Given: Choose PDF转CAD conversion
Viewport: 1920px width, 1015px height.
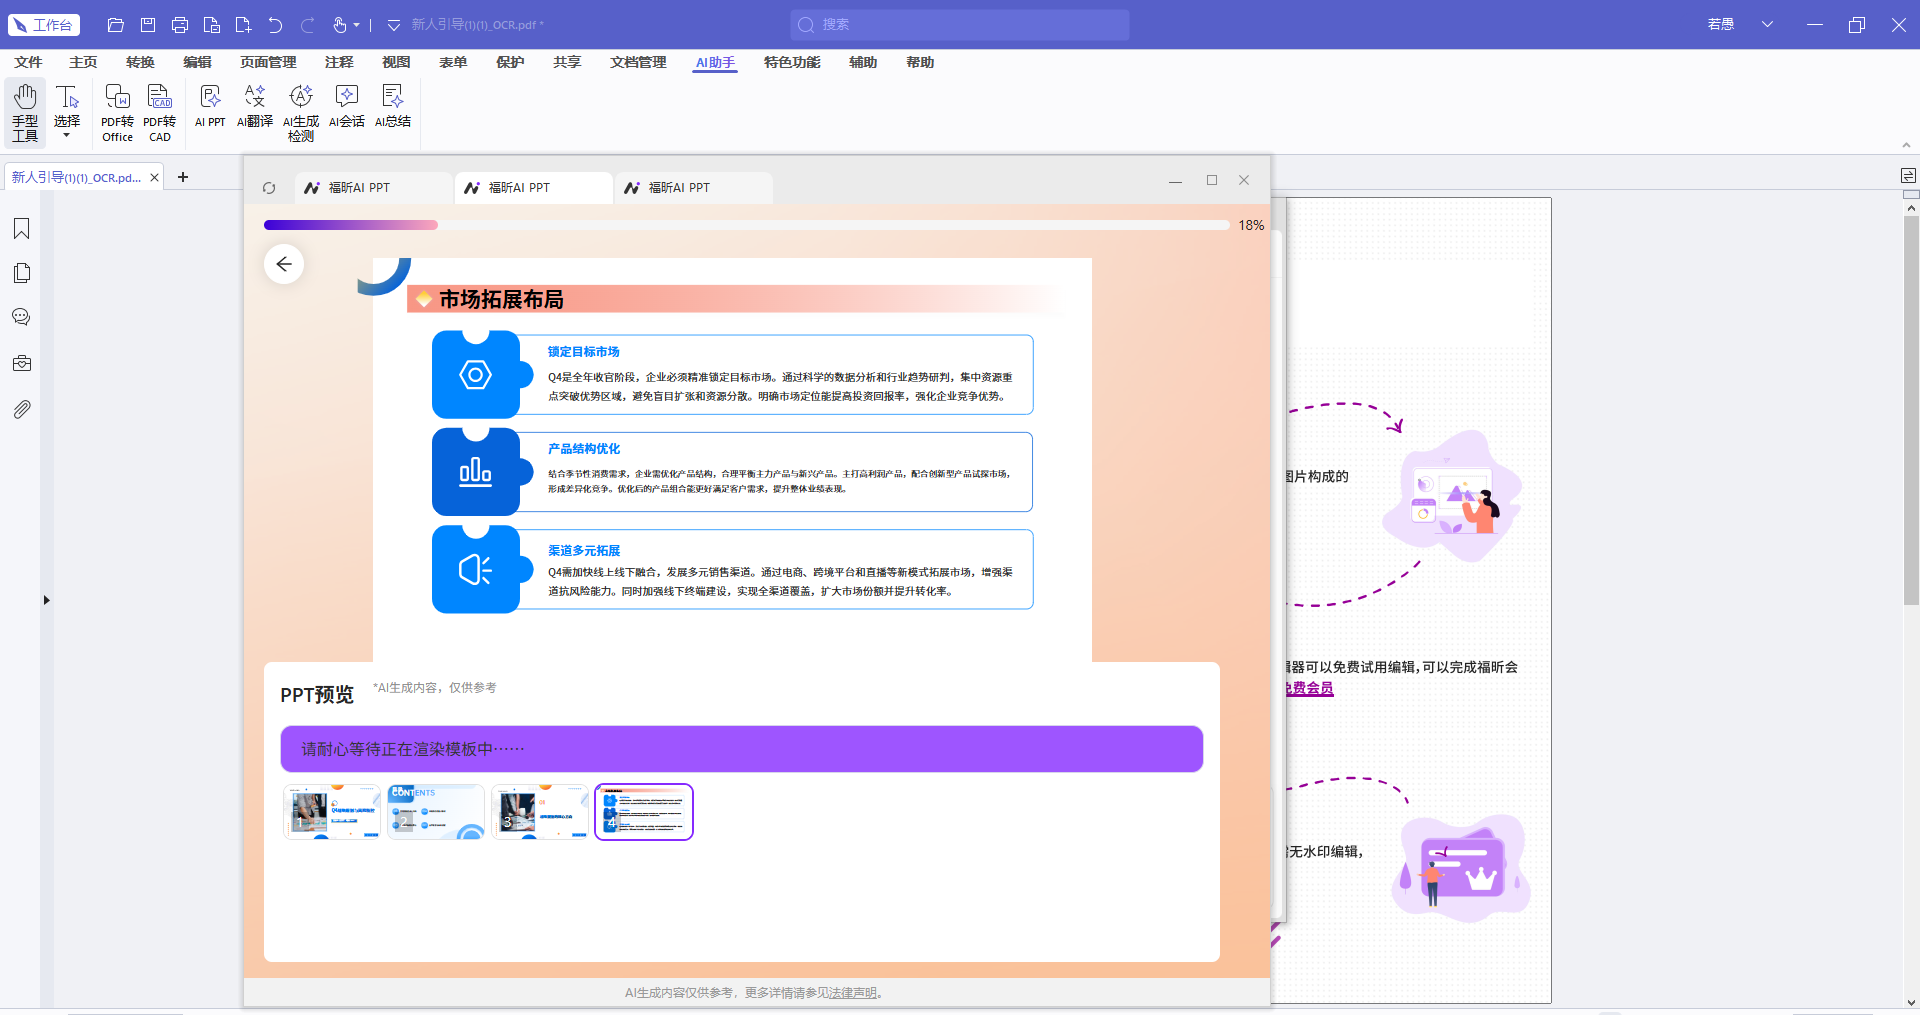Looking at the screenshot, I should click(x=160, y=112).
